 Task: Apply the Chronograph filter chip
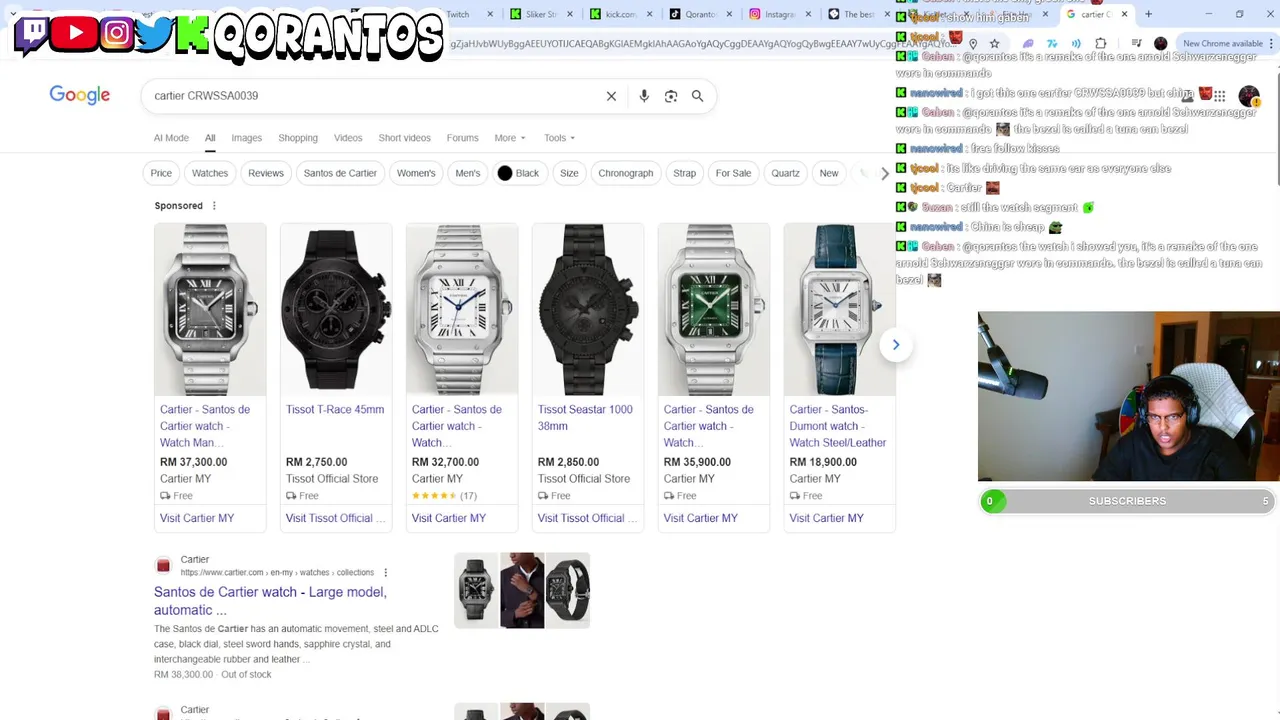(626, 173)
